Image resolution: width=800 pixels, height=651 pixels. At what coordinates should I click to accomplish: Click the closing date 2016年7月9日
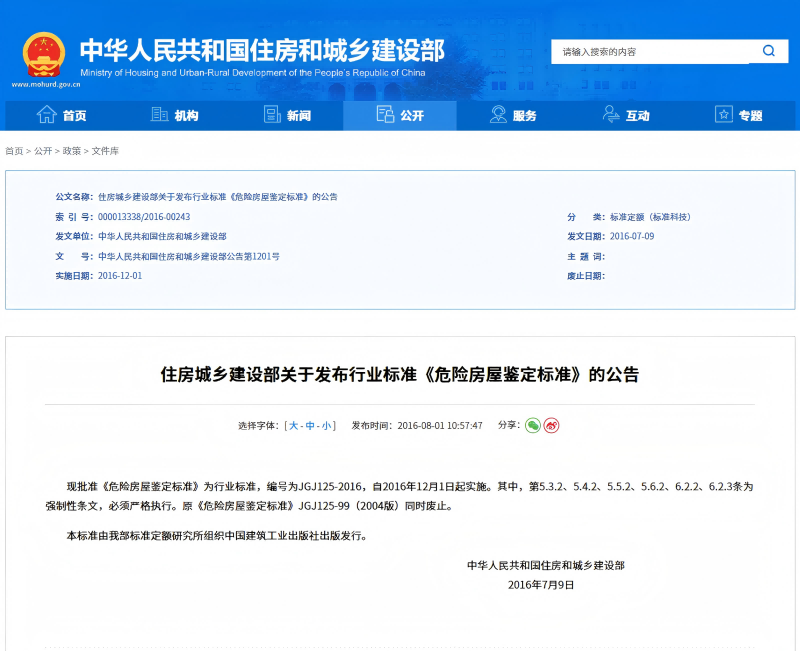[541, 585]
